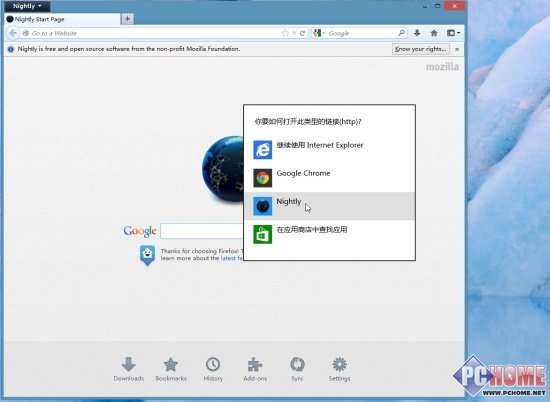Open Bookmarks from the start page

pos(171,369)
